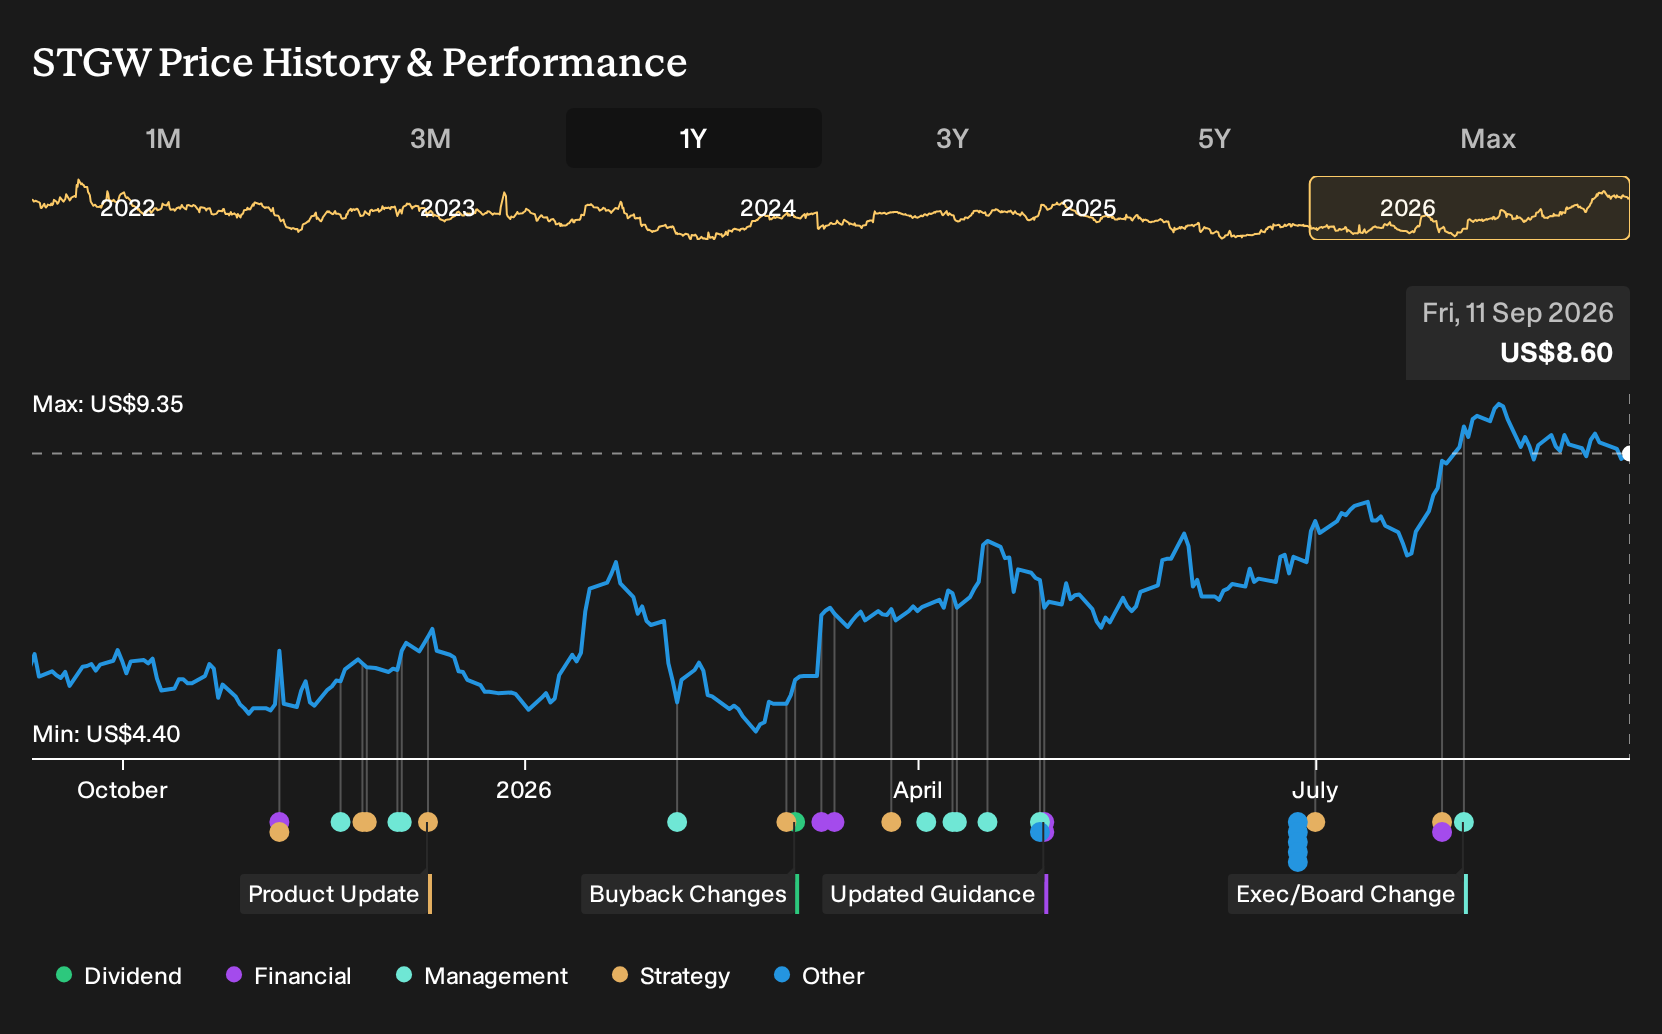Screen dimensions: 1662x1034
Task: Jump to 2024 in the overview chart
Action: (767, 208)
